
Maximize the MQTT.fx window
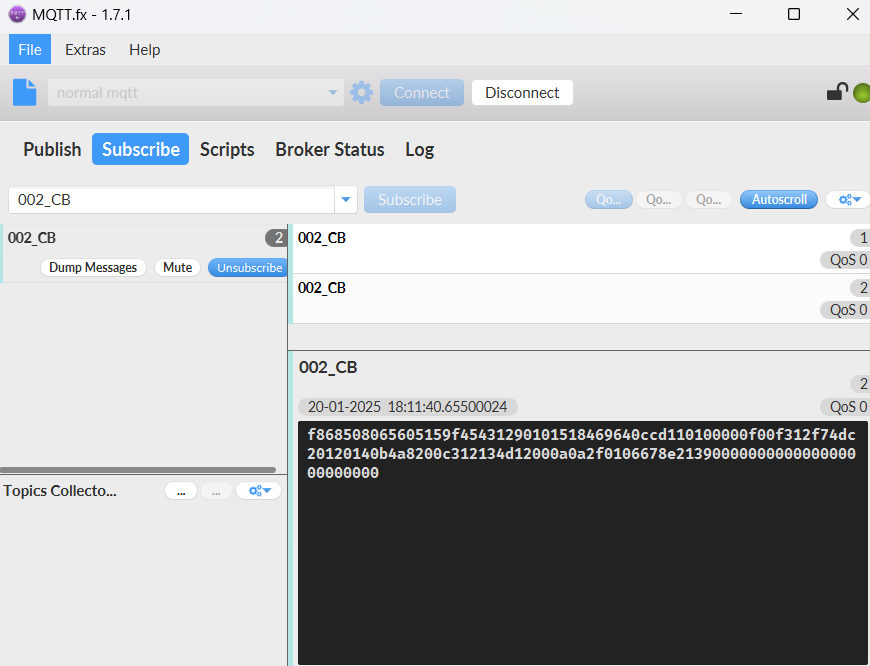pyautogui.click(x=794, y=14)
